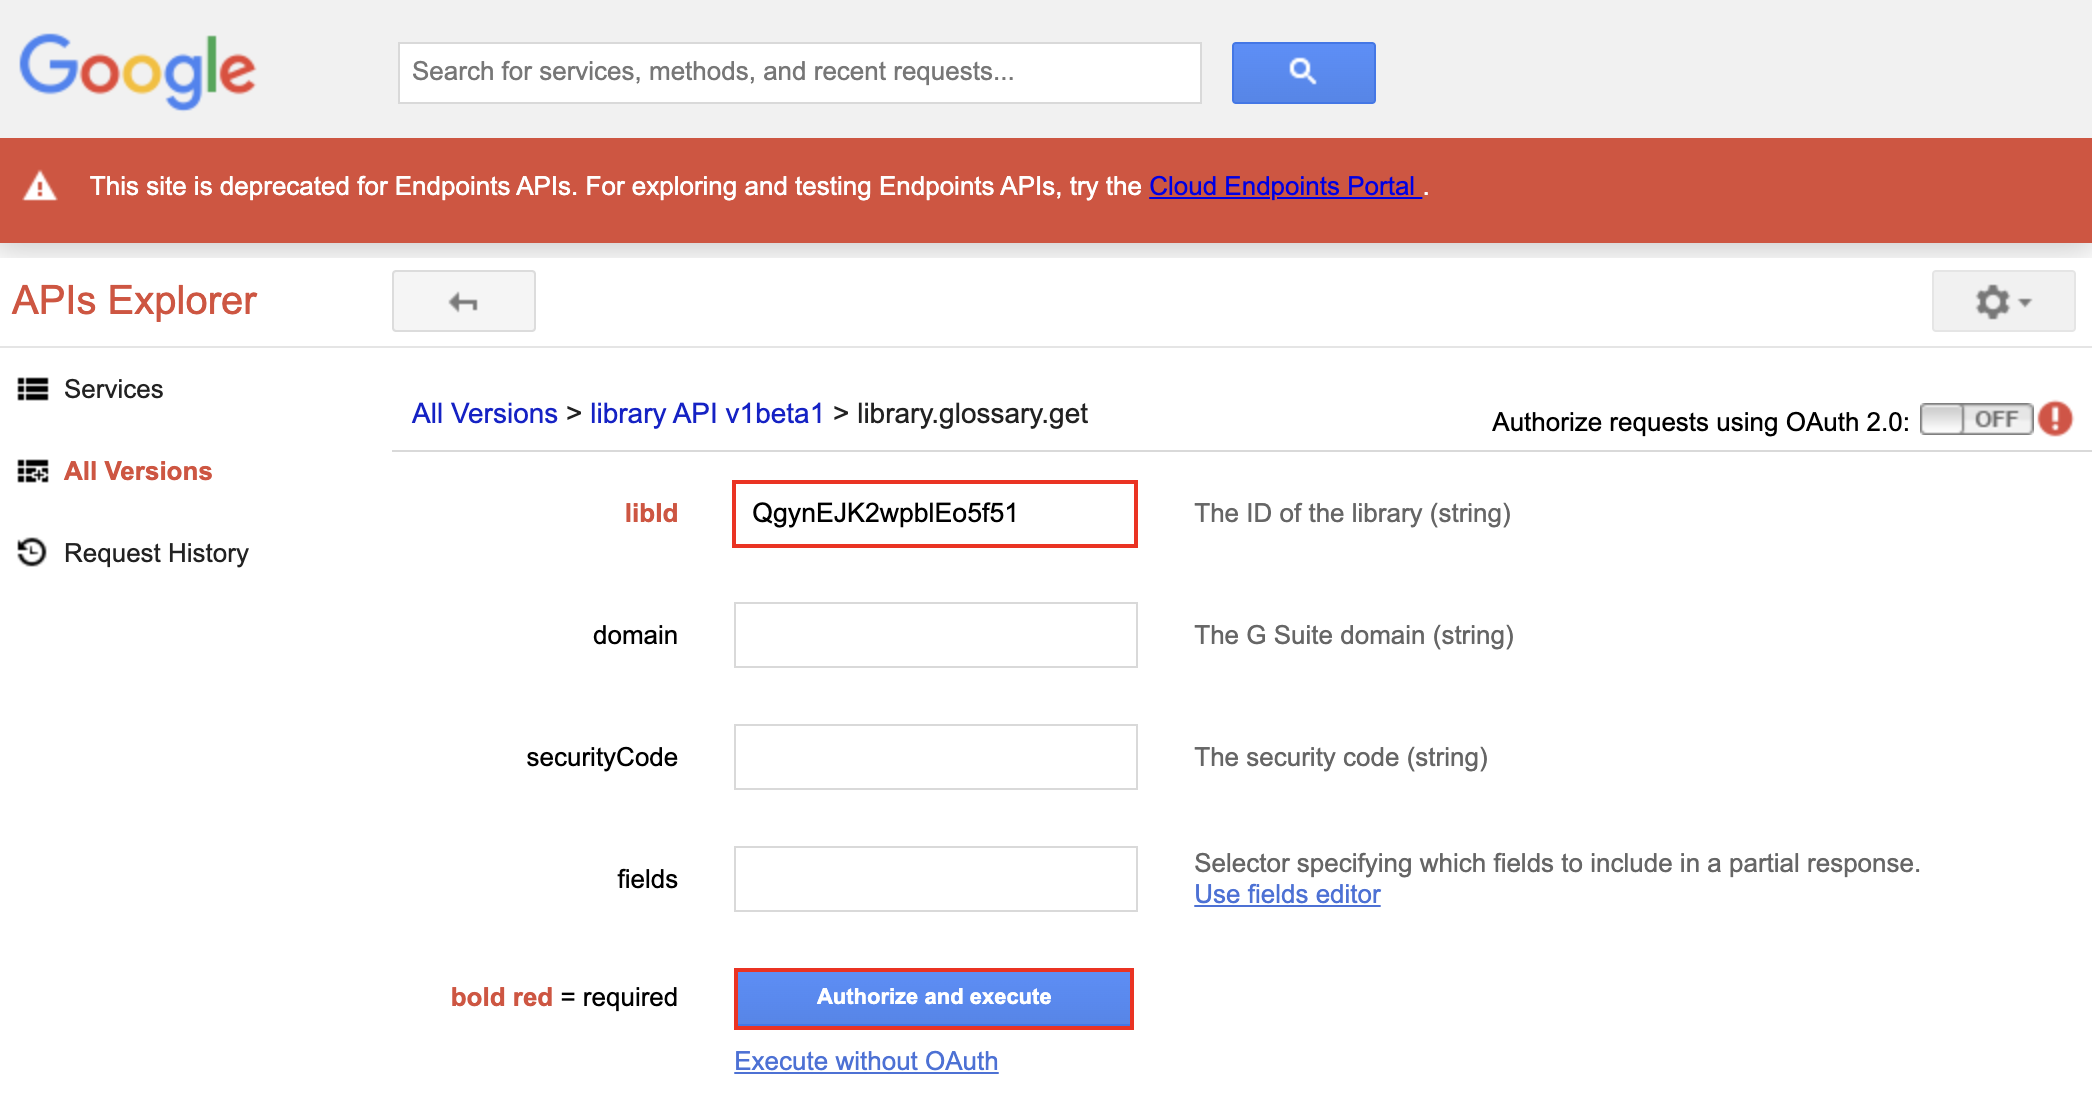This screenshot has height=1112, width=2092.
Task: Click the libId input field
Action: (935, 514)
